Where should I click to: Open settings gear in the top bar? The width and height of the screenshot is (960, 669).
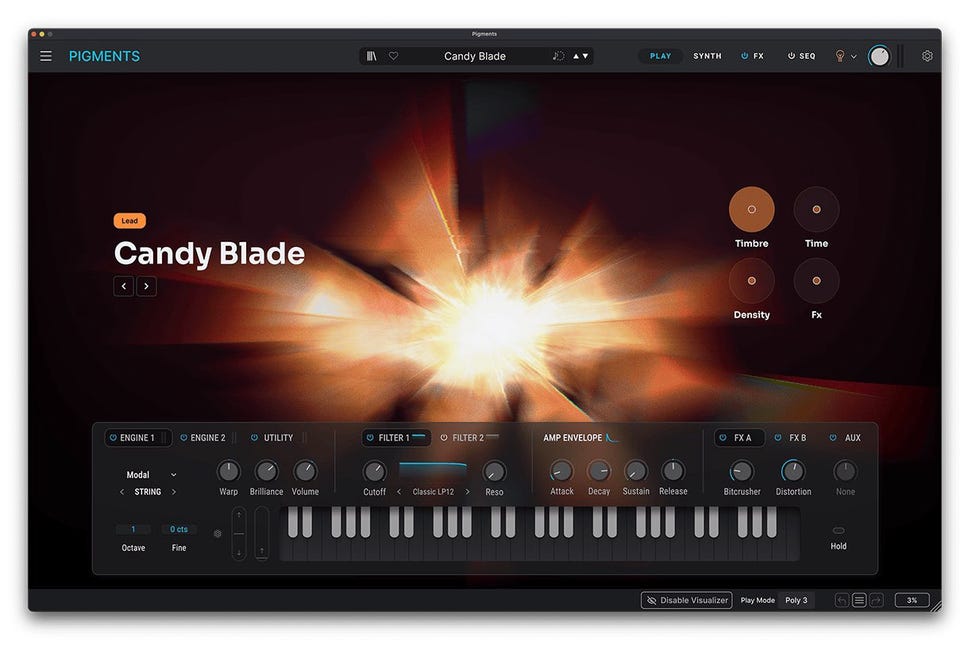928,56
